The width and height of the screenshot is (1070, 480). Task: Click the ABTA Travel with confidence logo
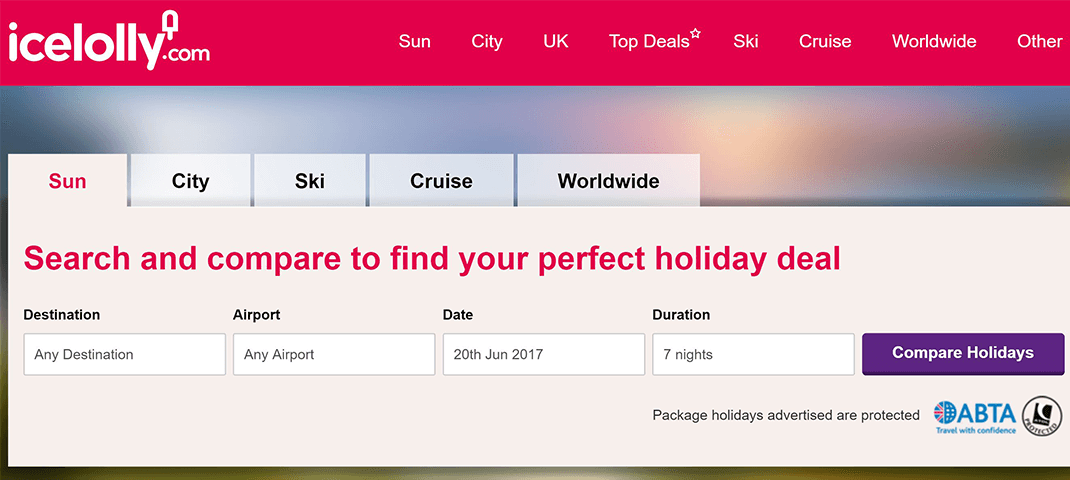(974, 416)
